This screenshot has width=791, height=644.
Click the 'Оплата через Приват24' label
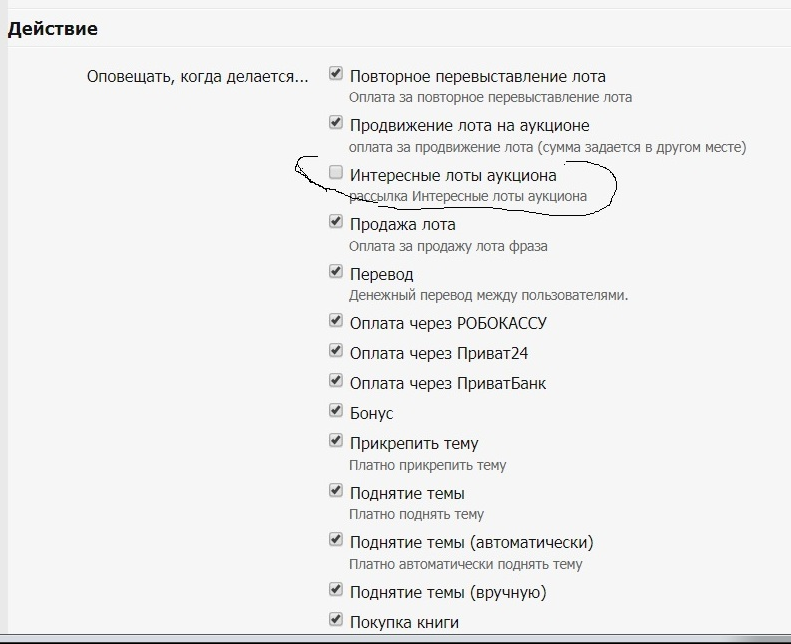pos(439,354)
